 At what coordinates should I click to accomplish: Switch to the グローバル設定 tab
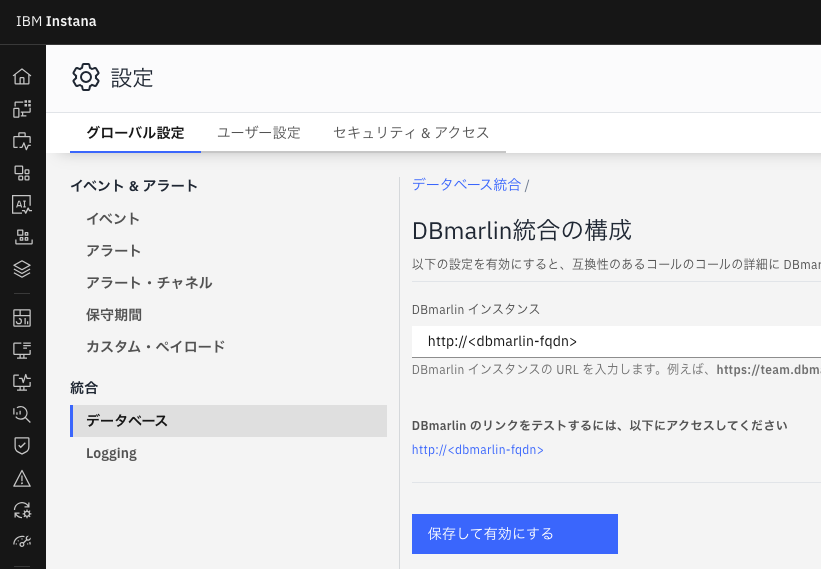pyautogui.click(x=135, y=133)
